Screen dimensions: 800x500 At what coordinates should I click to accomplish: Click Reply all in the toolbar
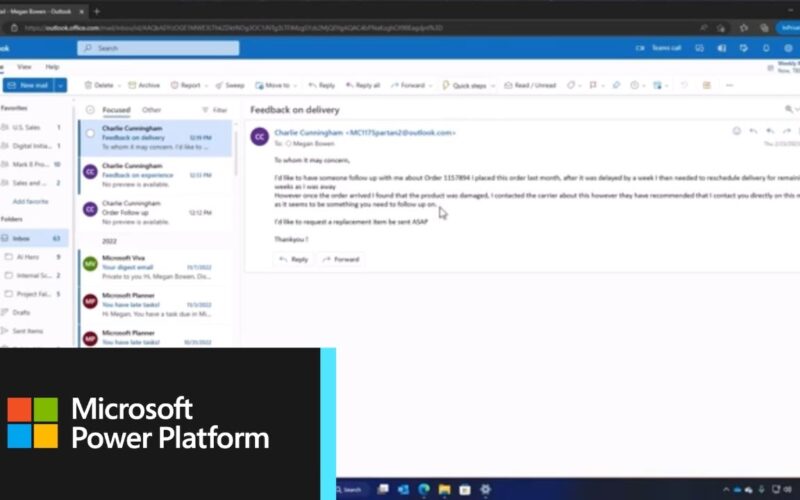click(x=363, y=85)
